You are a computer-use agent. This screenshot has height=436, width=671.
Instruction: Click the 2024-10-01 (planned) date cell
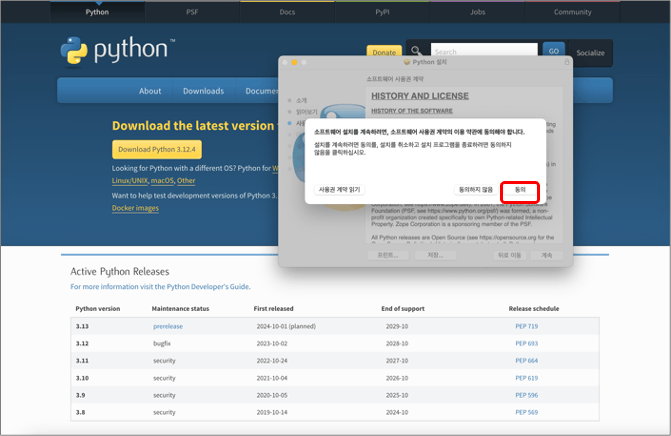coord(286,326)
